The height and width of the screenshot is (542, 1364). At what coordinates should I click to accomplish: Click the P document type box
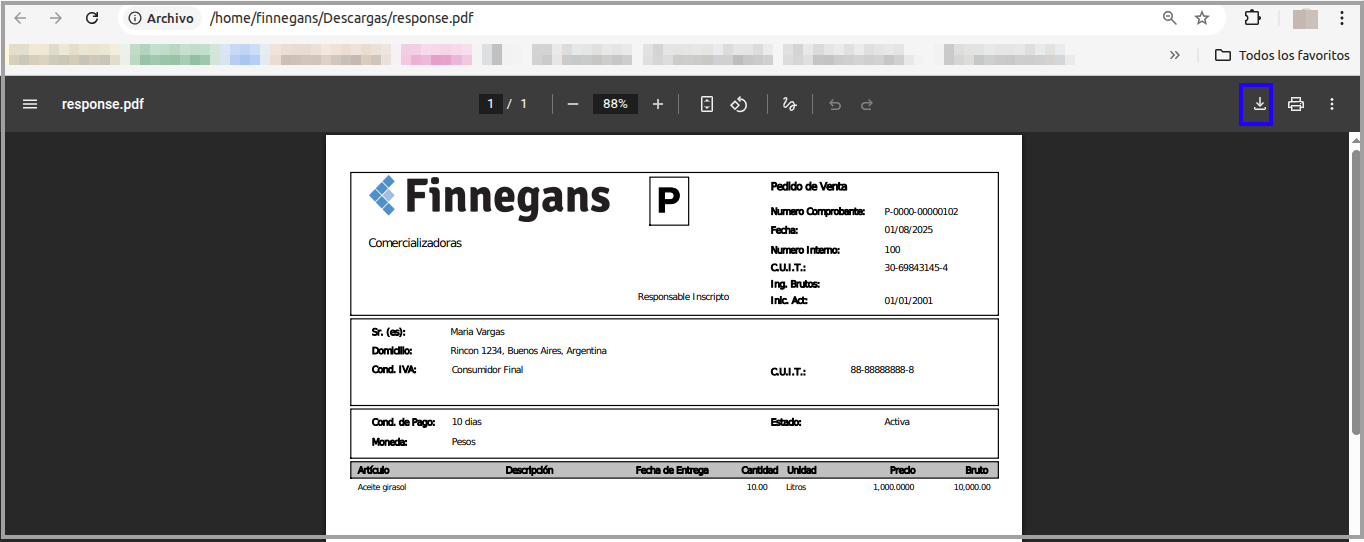[x=669, y=201]
